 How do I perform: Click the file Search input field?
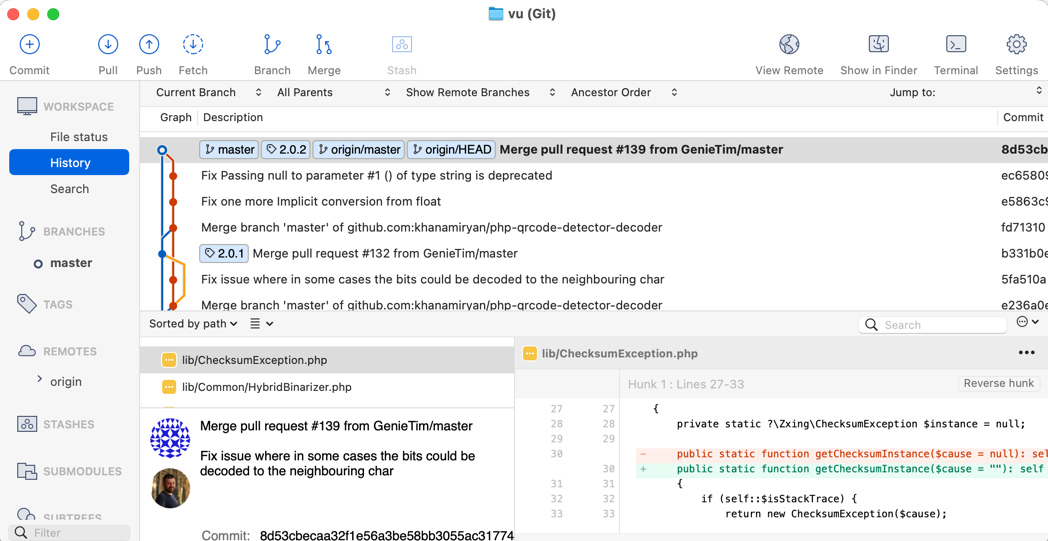(x=940, y=325)
